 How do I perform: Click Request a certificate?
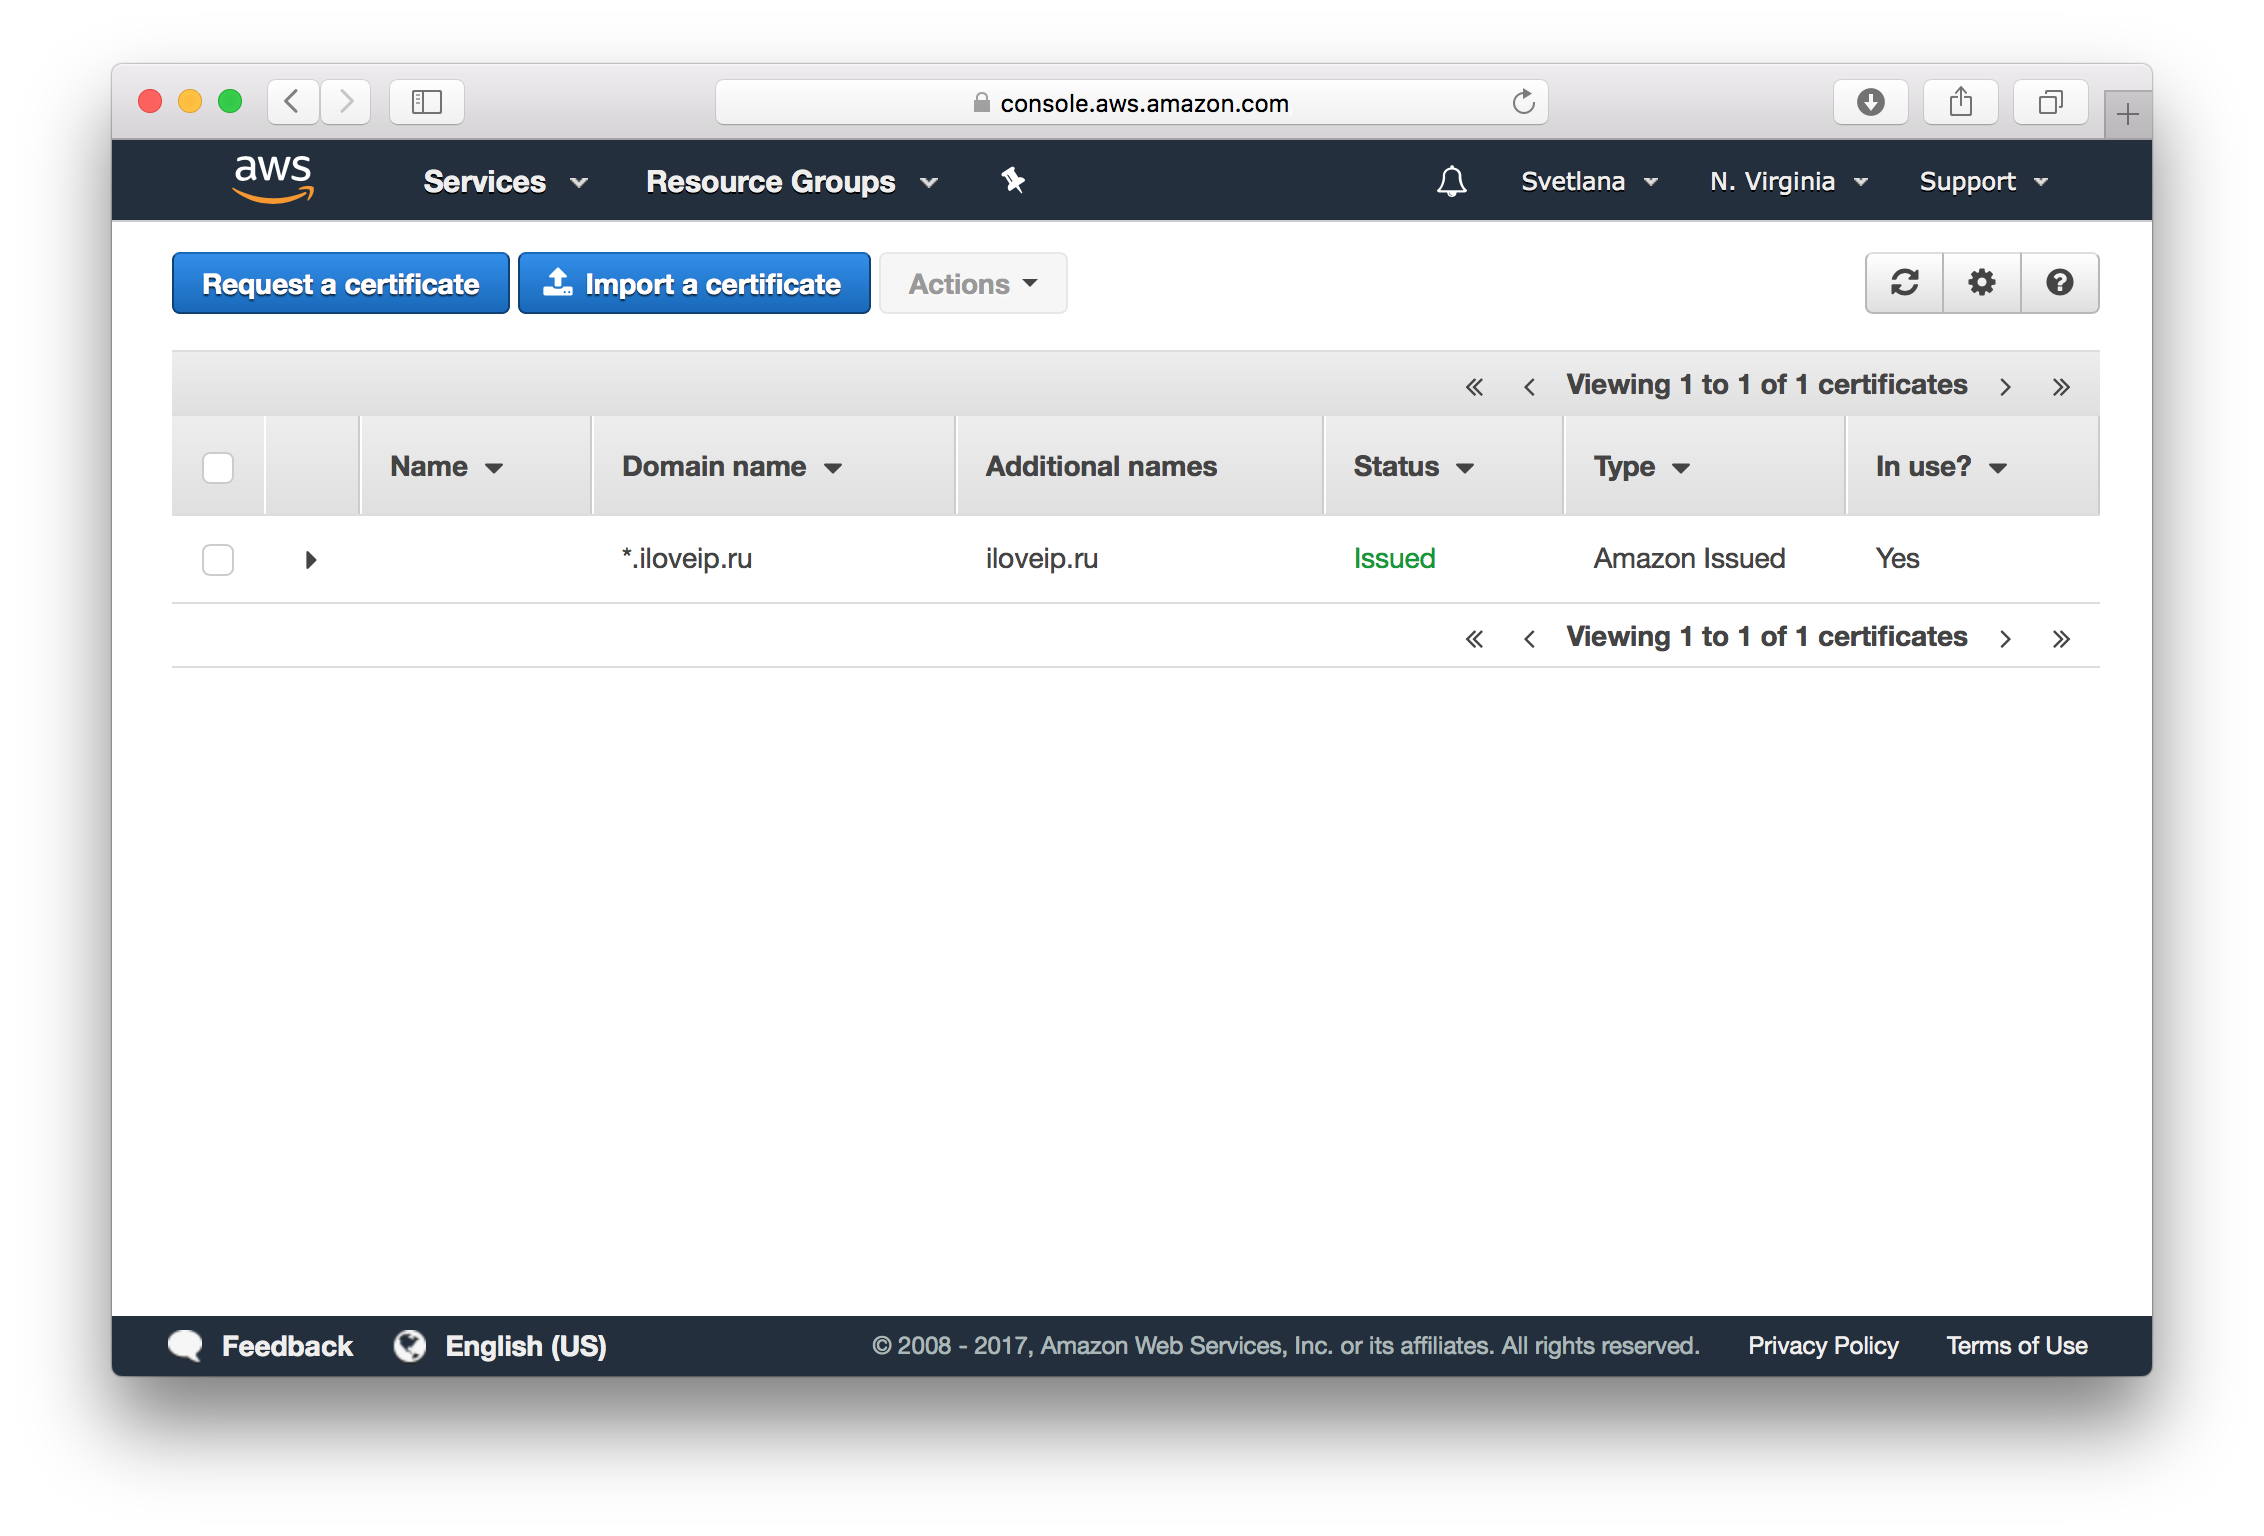click(x=340, y=283)
